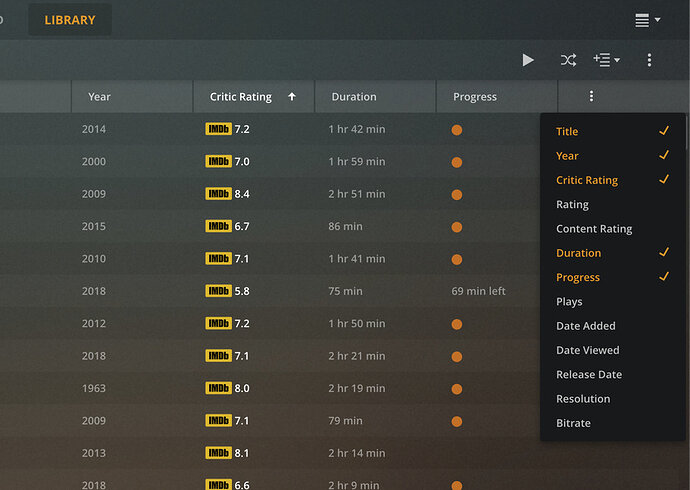Enable the Rating column
Viewport: 690px width, 490px height.
click(x=613, y=204)
